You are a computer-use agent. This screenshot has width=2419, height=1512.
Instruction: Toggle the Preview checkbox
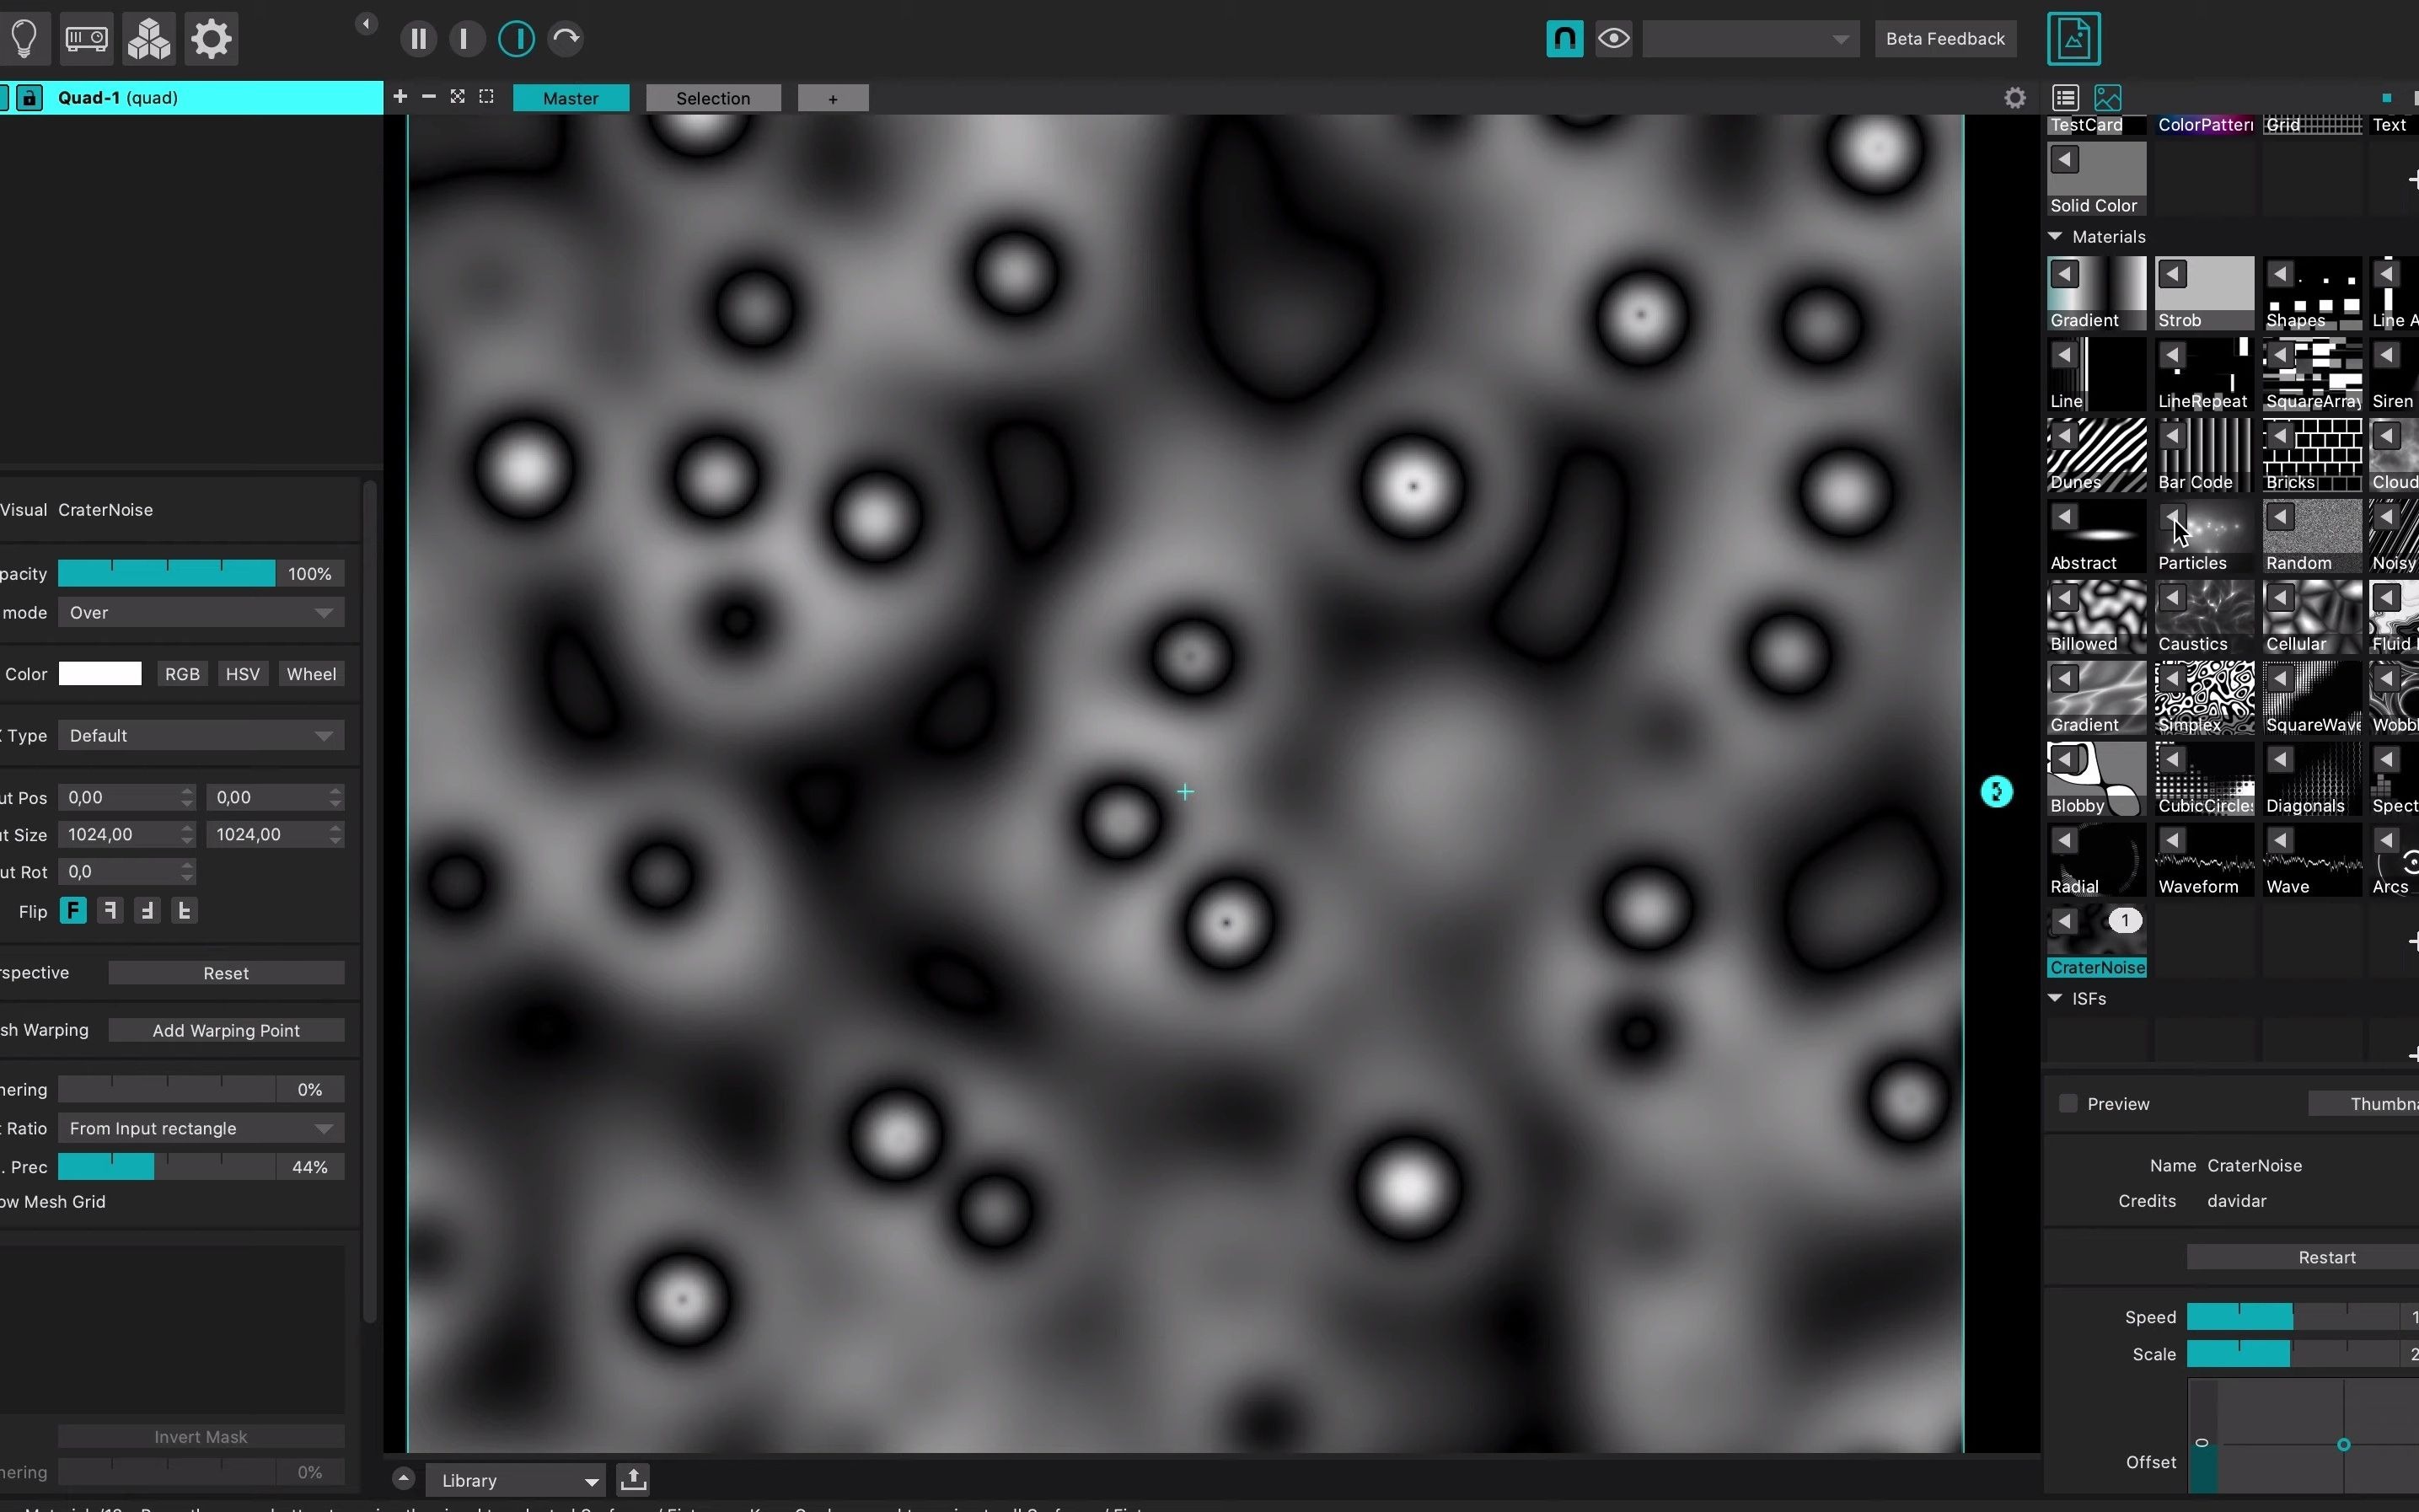pyautogui.click(x=2069, y=1104)
